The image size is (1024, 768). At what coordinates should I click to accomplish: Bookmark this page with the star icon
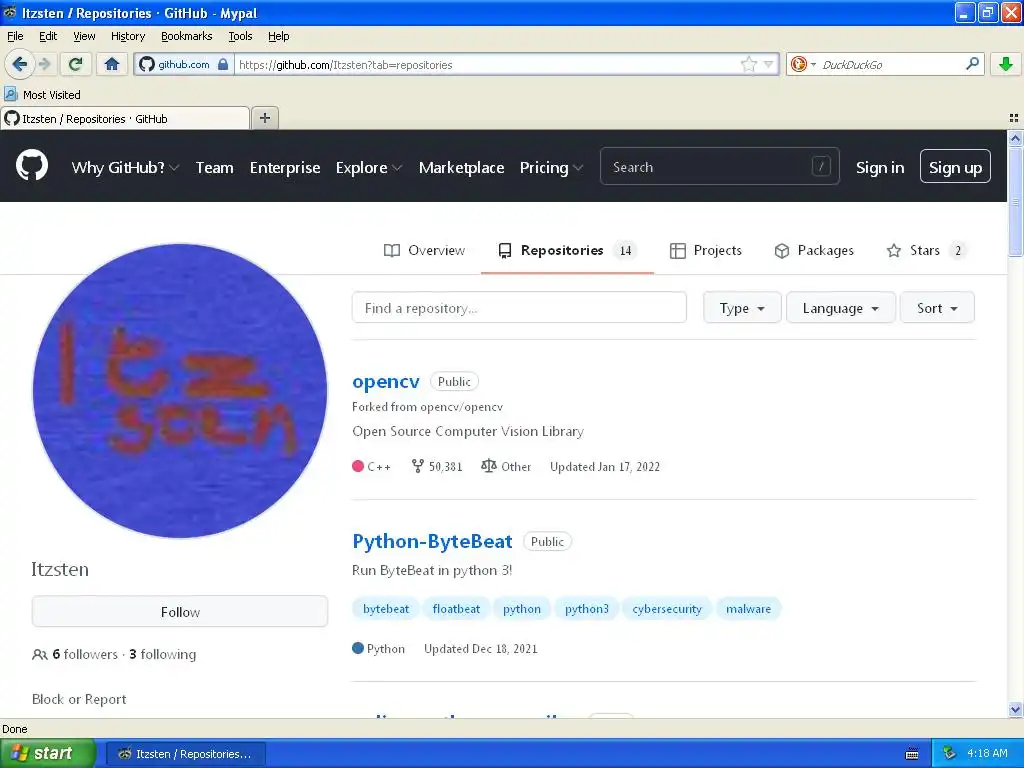(748, 64)
